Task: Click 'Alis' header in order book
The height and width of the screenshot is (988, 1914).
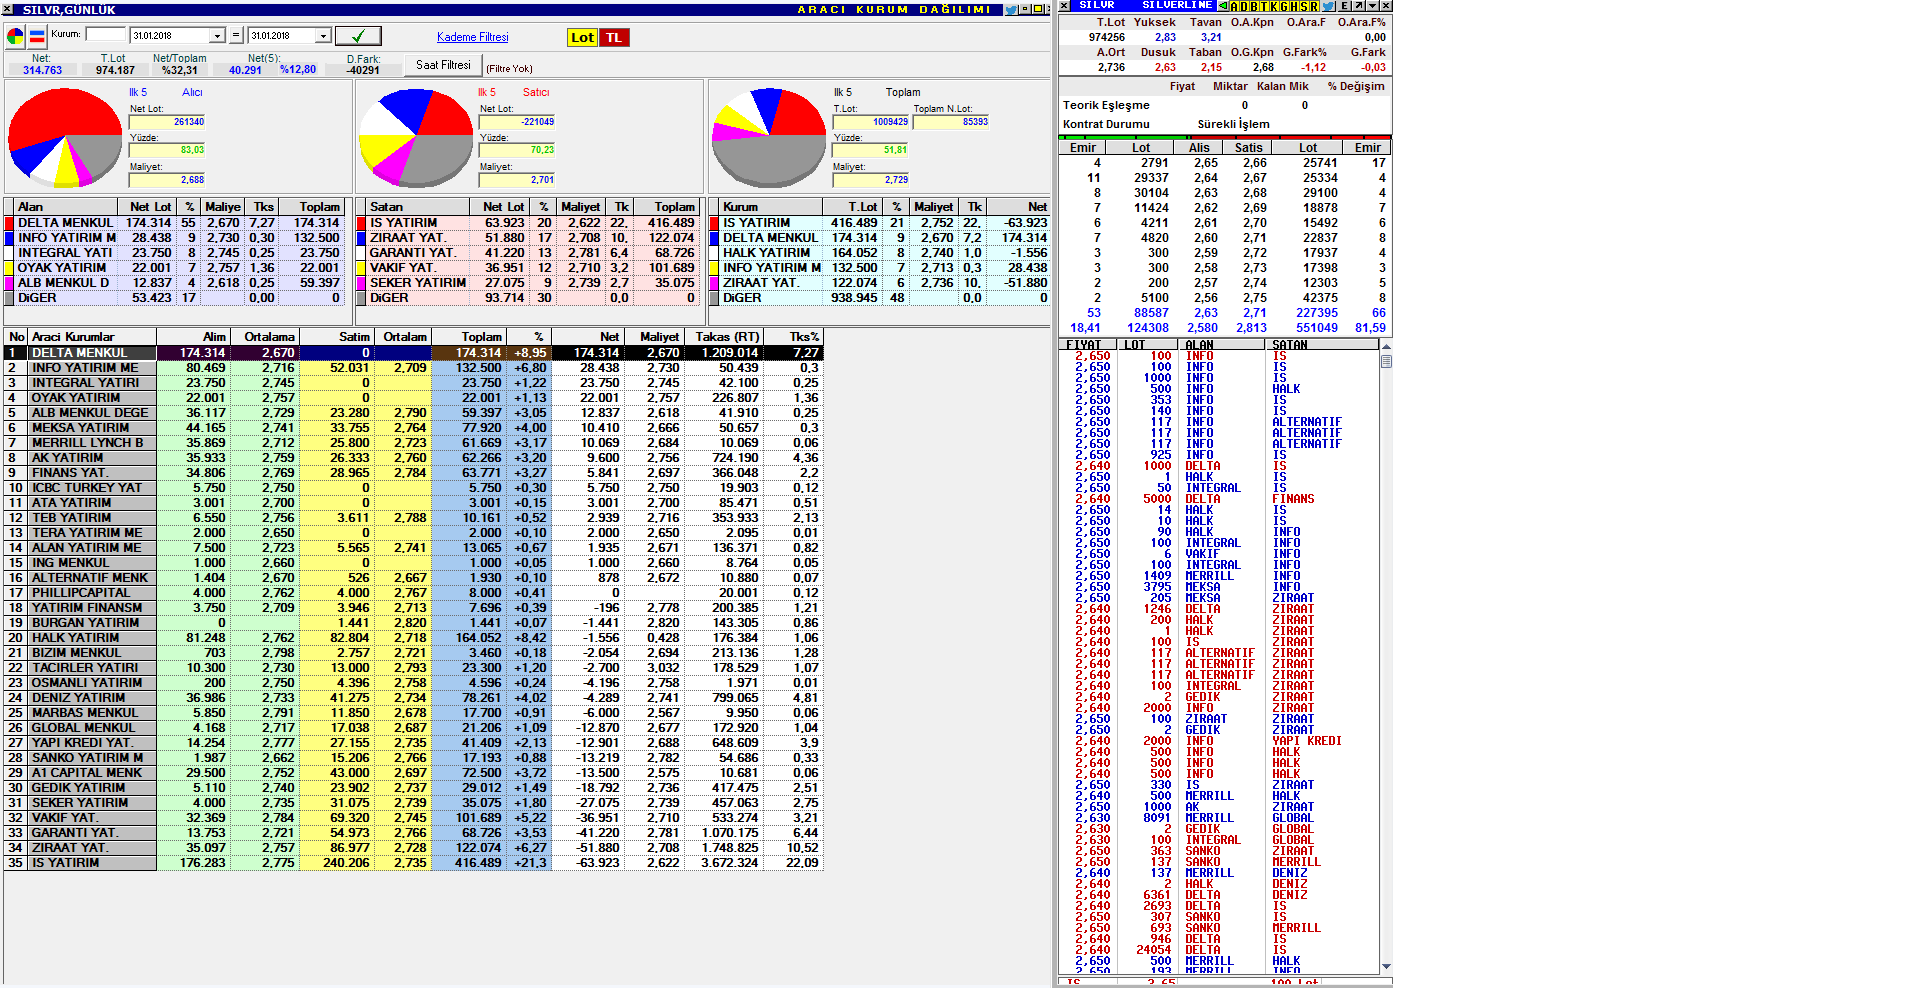Action: (x=1199, y=148)
